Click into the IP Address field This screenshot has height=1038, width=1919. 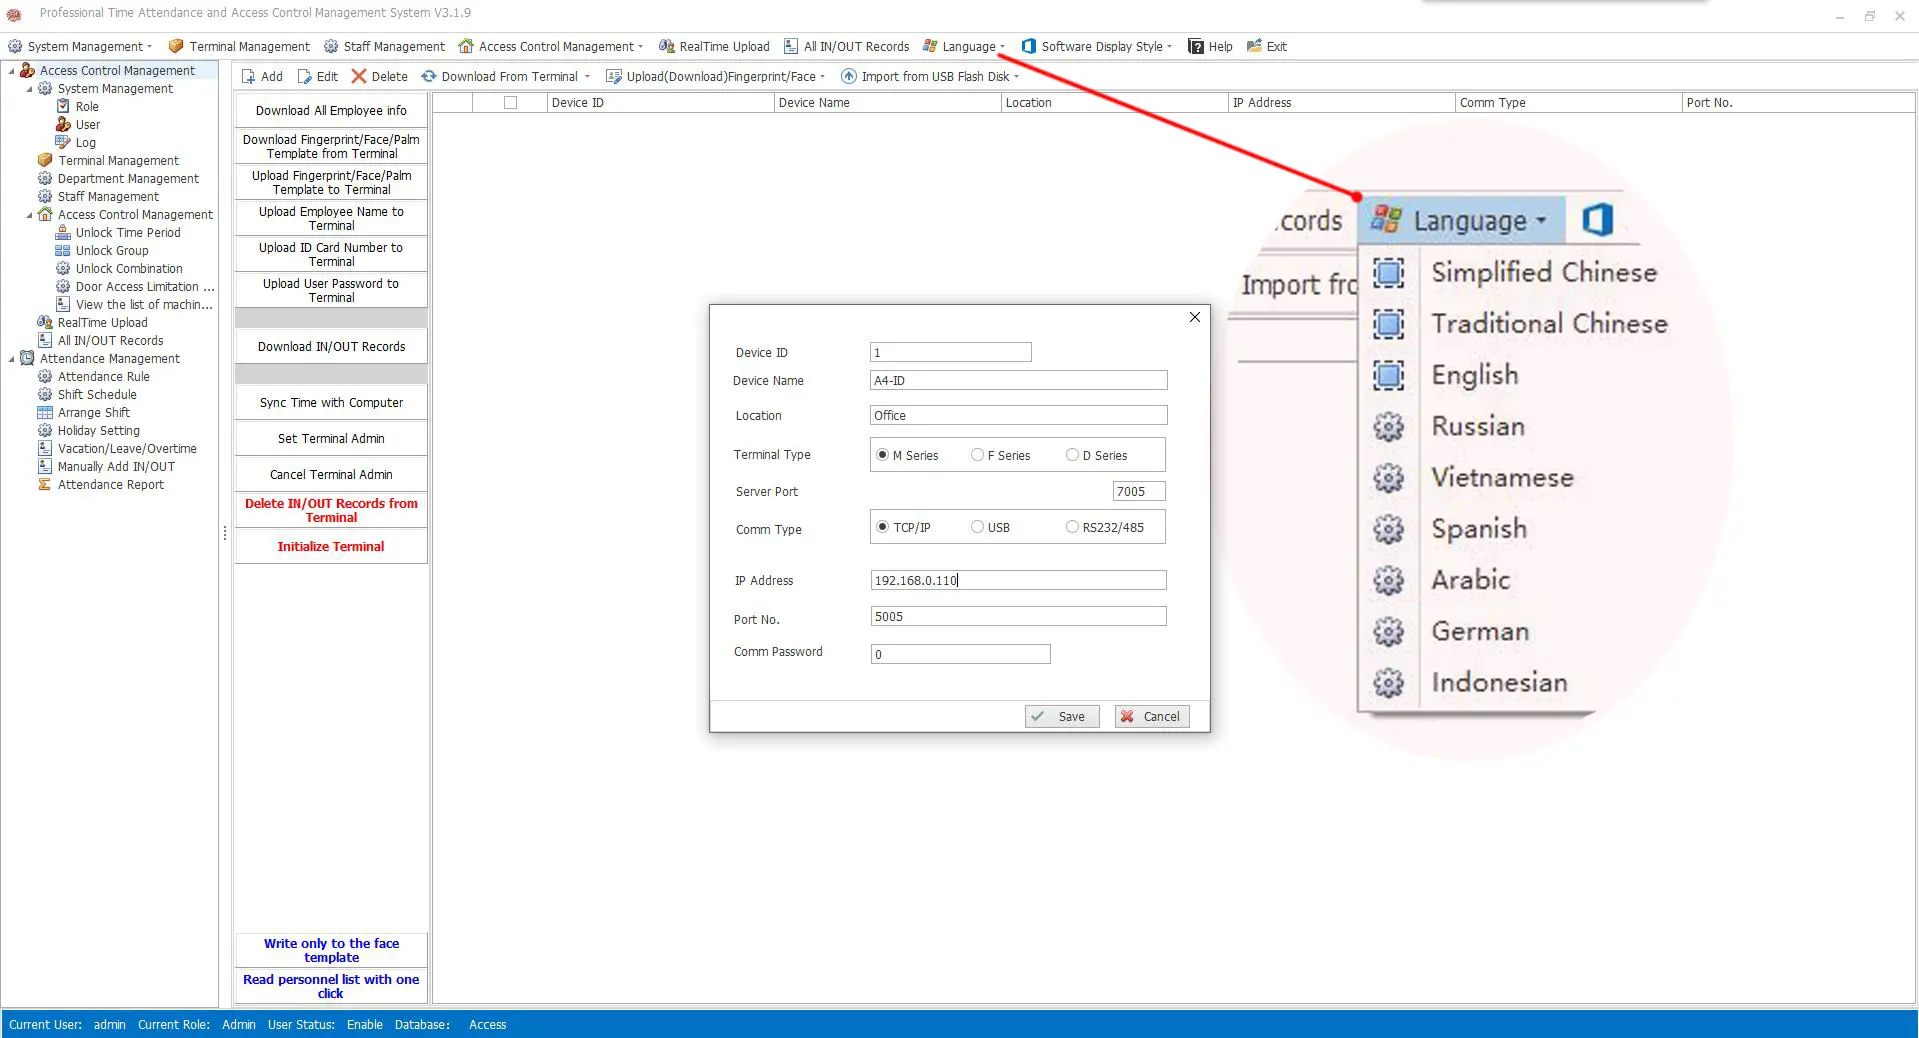pyautogui.click(x=1017, y=580)
